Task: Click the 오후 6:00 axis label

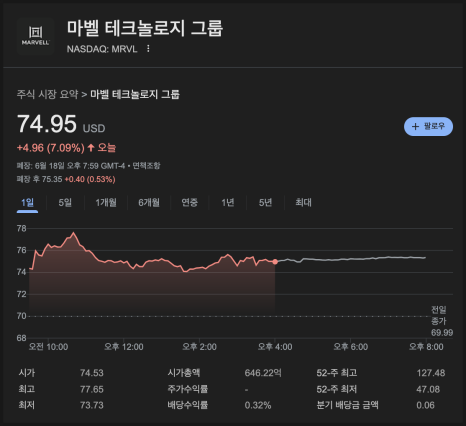Action: click(x=351, y=347)
